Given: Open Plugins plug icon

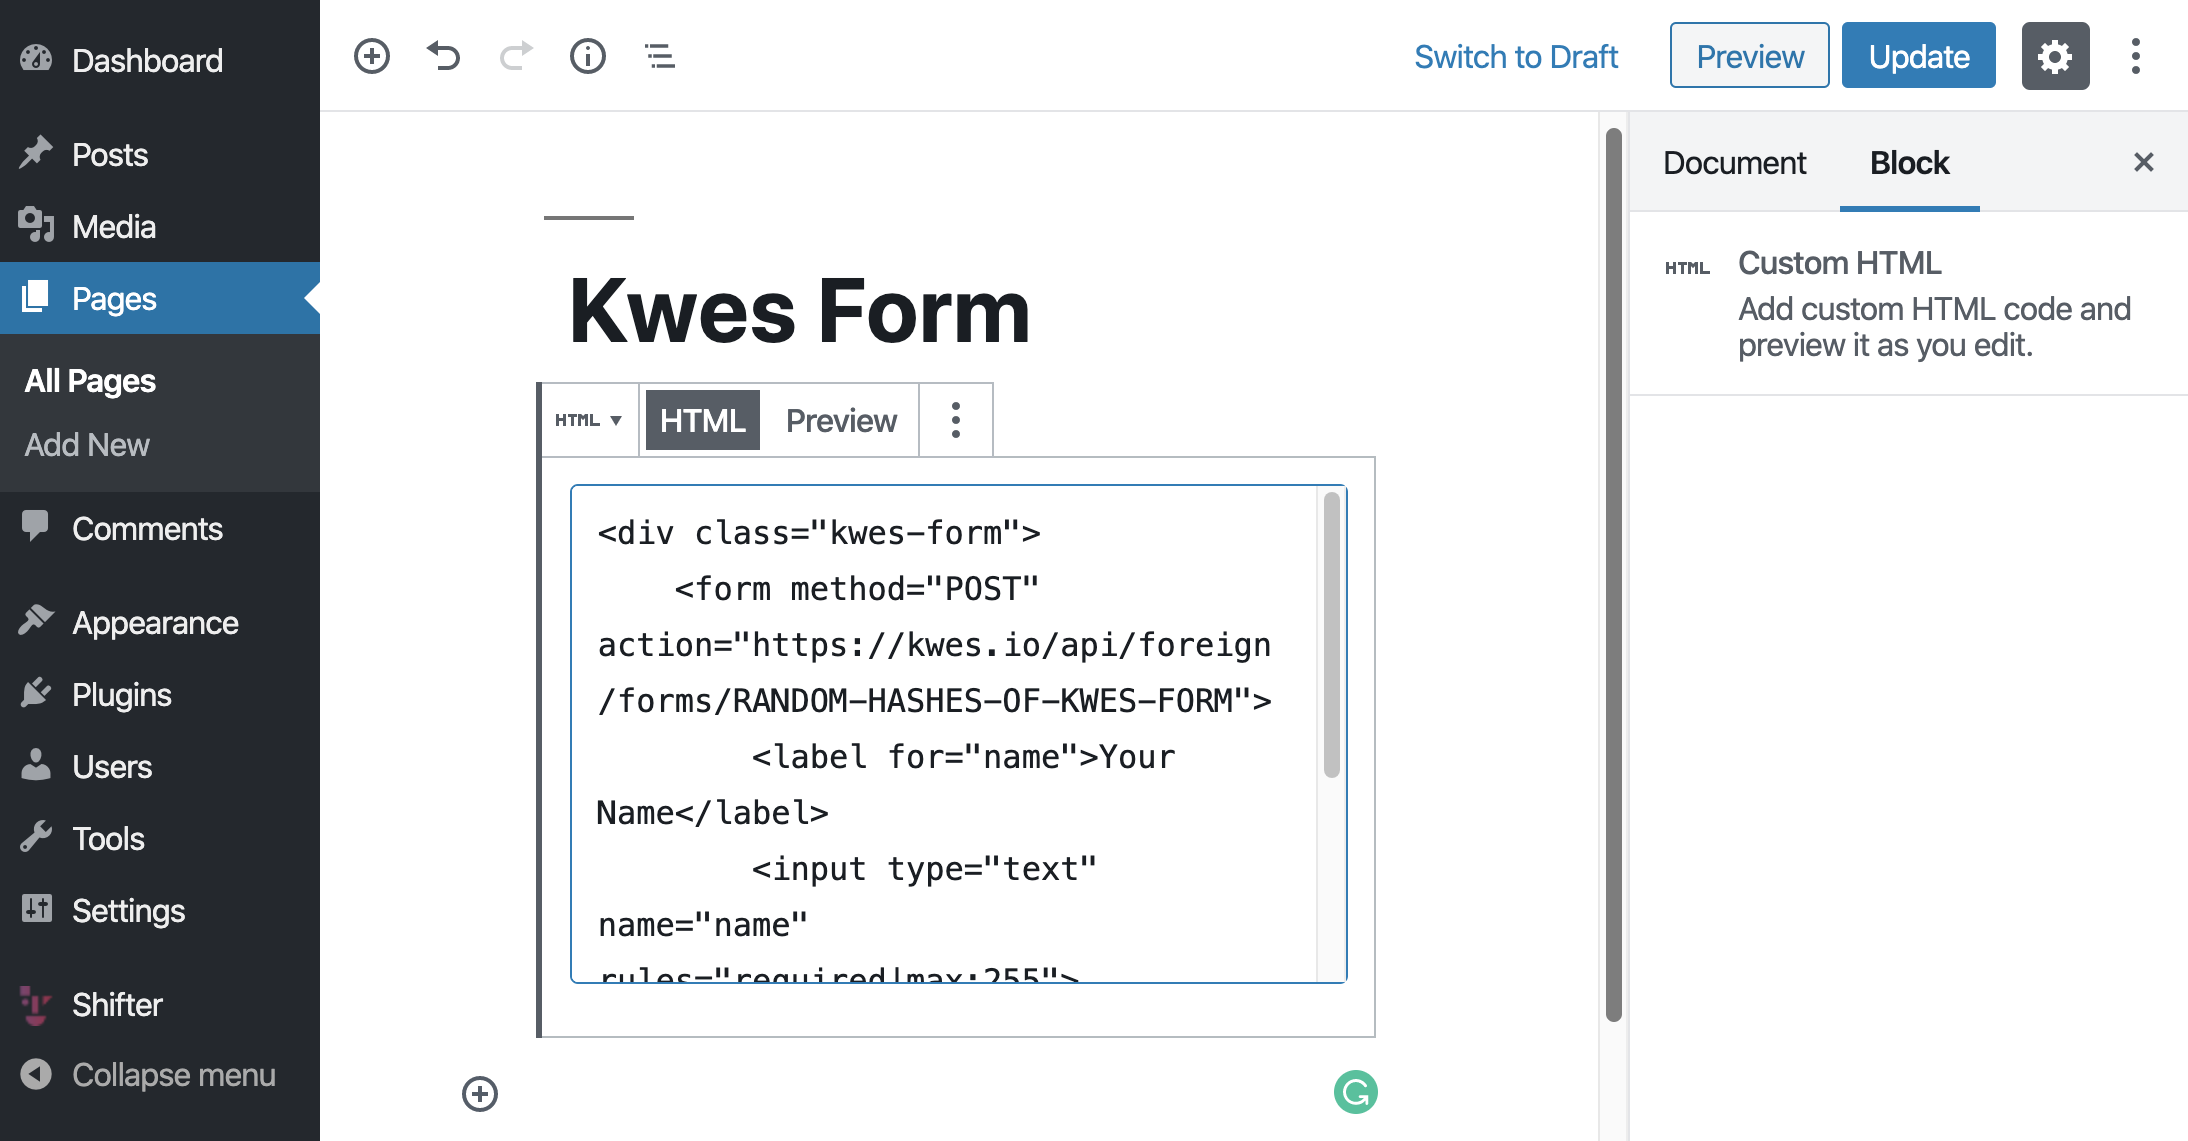Looking at the screenshot, I should pos(36,692).
